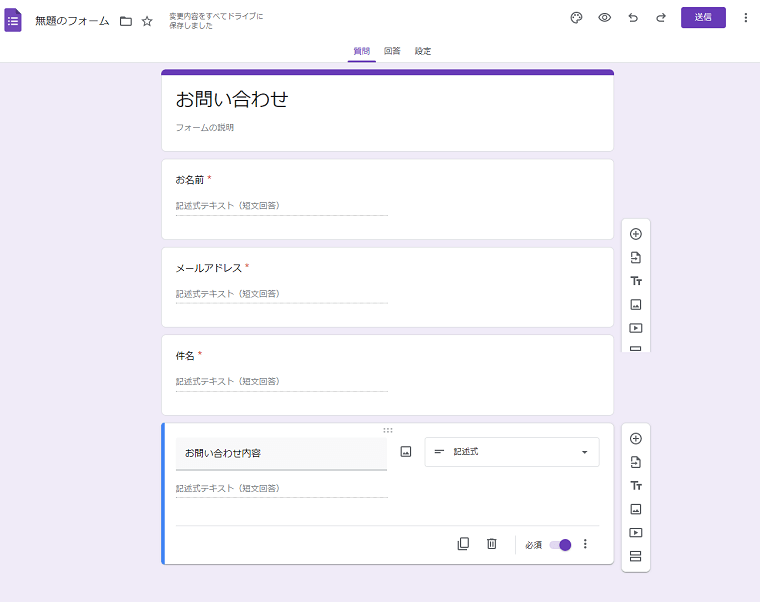Add title and description lower toolbar
The image size is (760, 602).
click(x=636, y=486)
